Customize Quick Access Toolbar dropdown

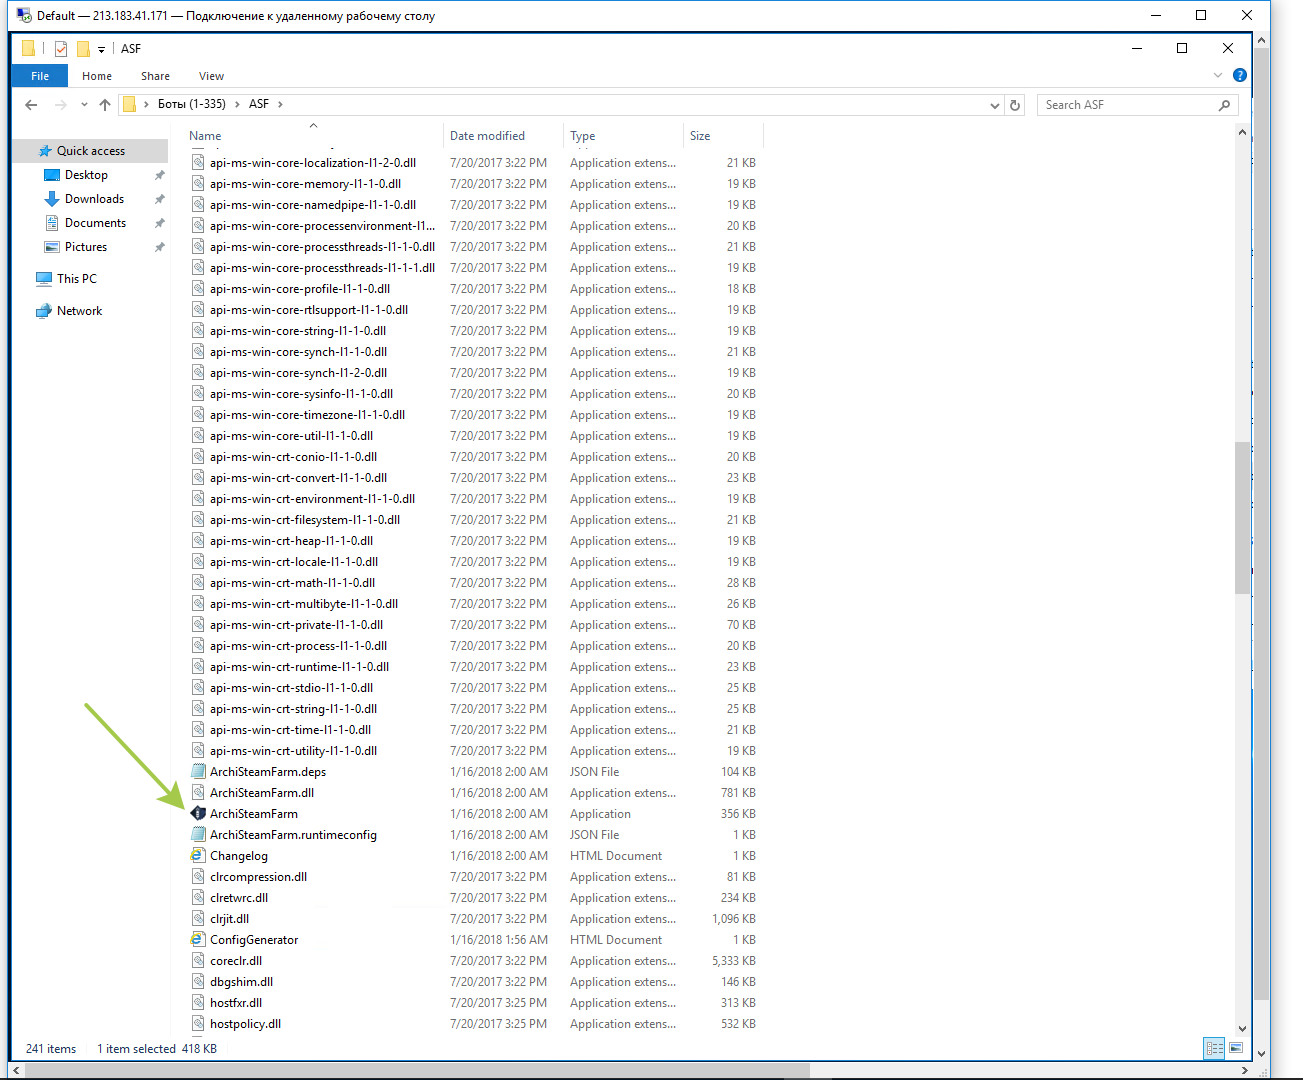[101, 49]
